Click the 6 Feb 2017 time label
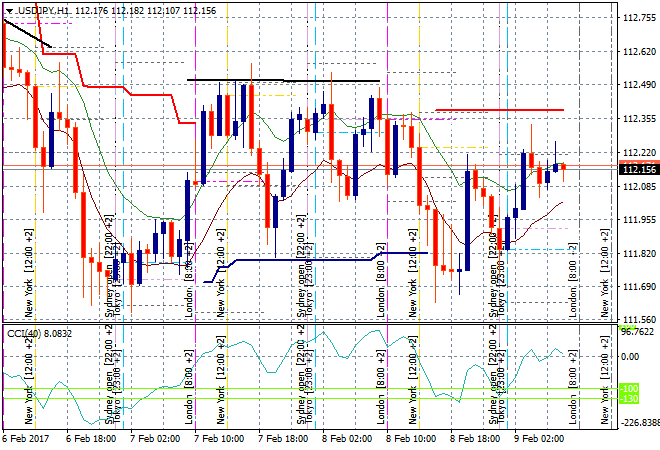Screen dimensions: 660x450 [26, 439]
